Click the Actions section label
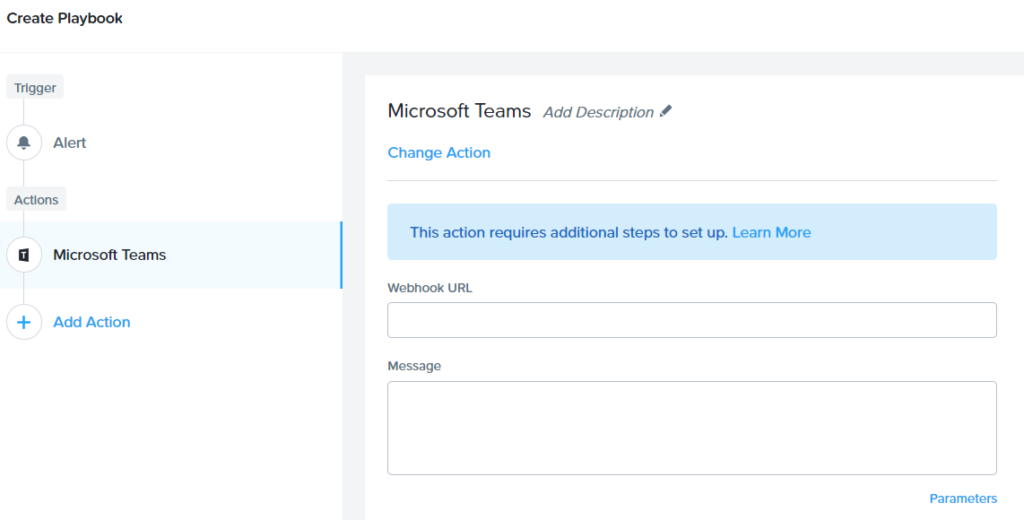Viewport: 1024px width, 520px height. (37, 200)
